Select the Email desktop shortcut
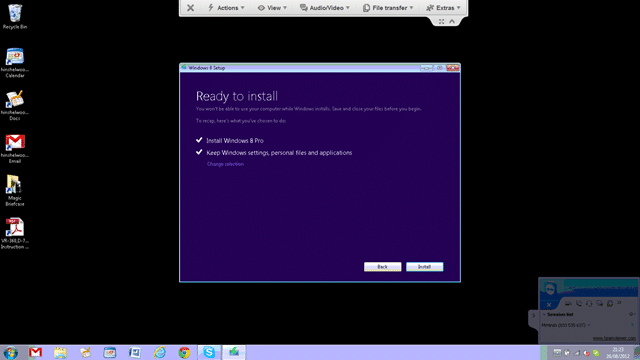The image size is (640, 360). pyautogui.click(x=15, y=148)
